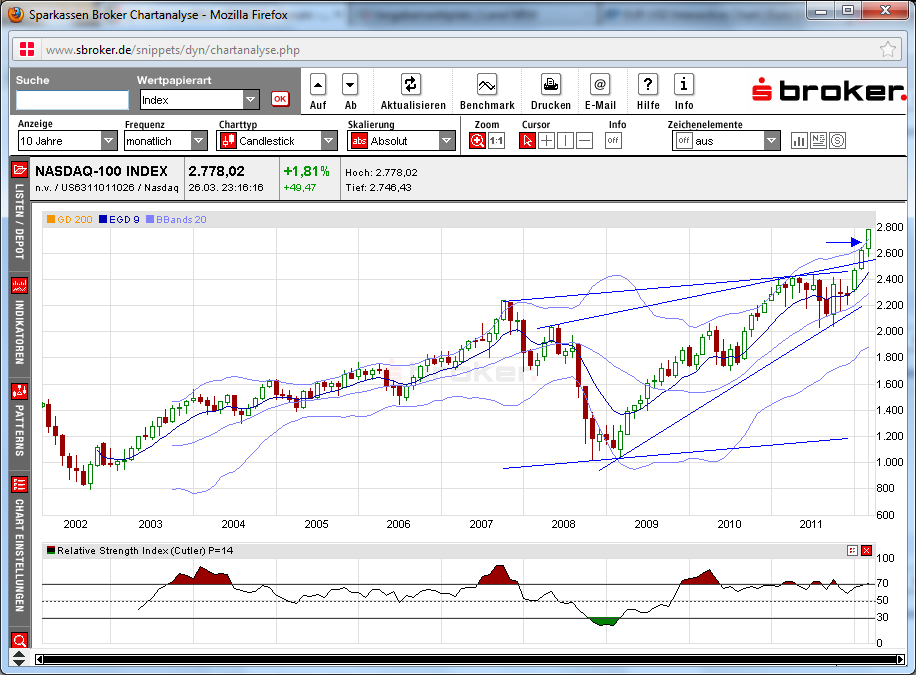Open the Hilfe help icon
Viewport: 916px width, 675px height.
647,85
